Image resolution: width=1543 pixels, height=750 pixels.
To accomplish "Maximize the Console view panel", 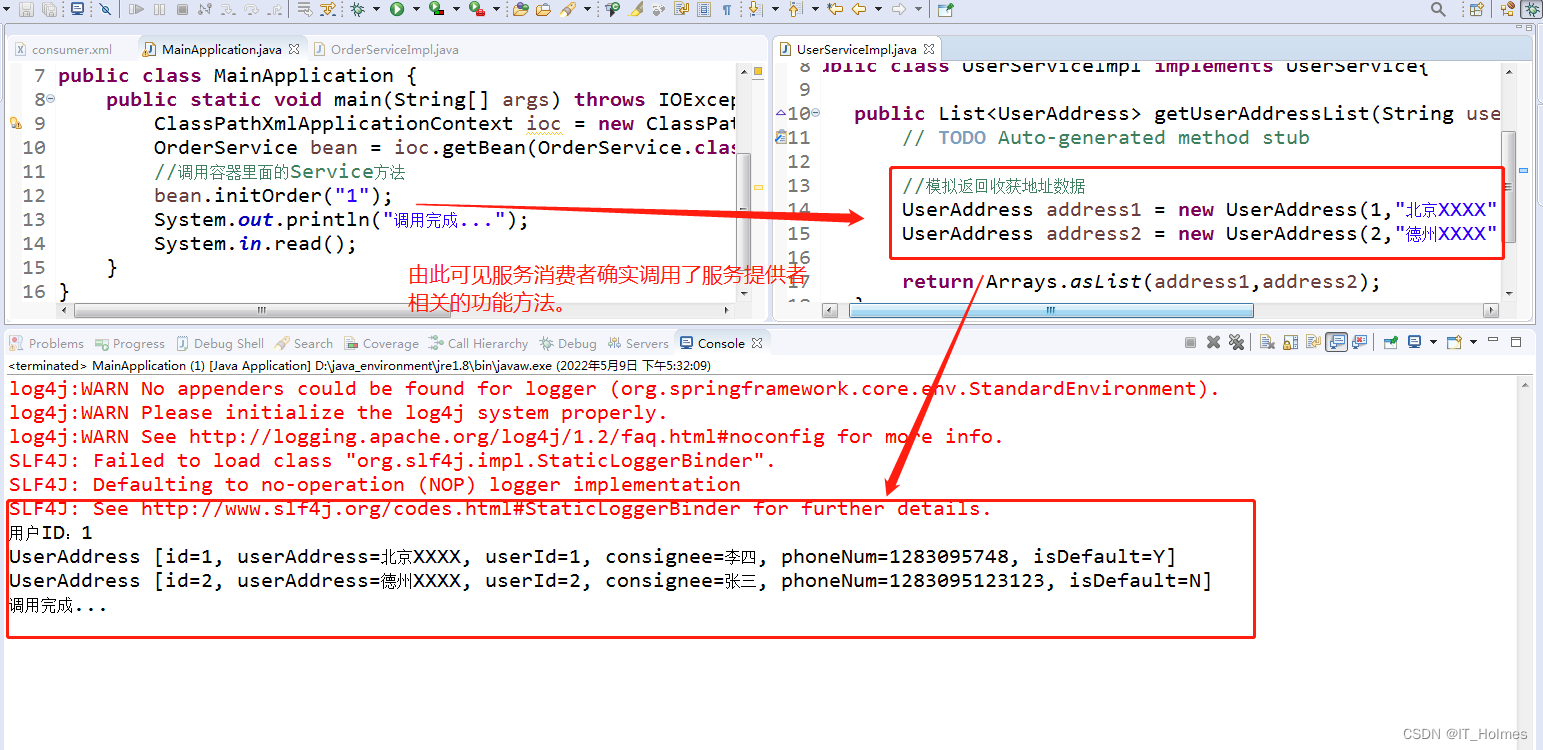I will coord(1516,342).
